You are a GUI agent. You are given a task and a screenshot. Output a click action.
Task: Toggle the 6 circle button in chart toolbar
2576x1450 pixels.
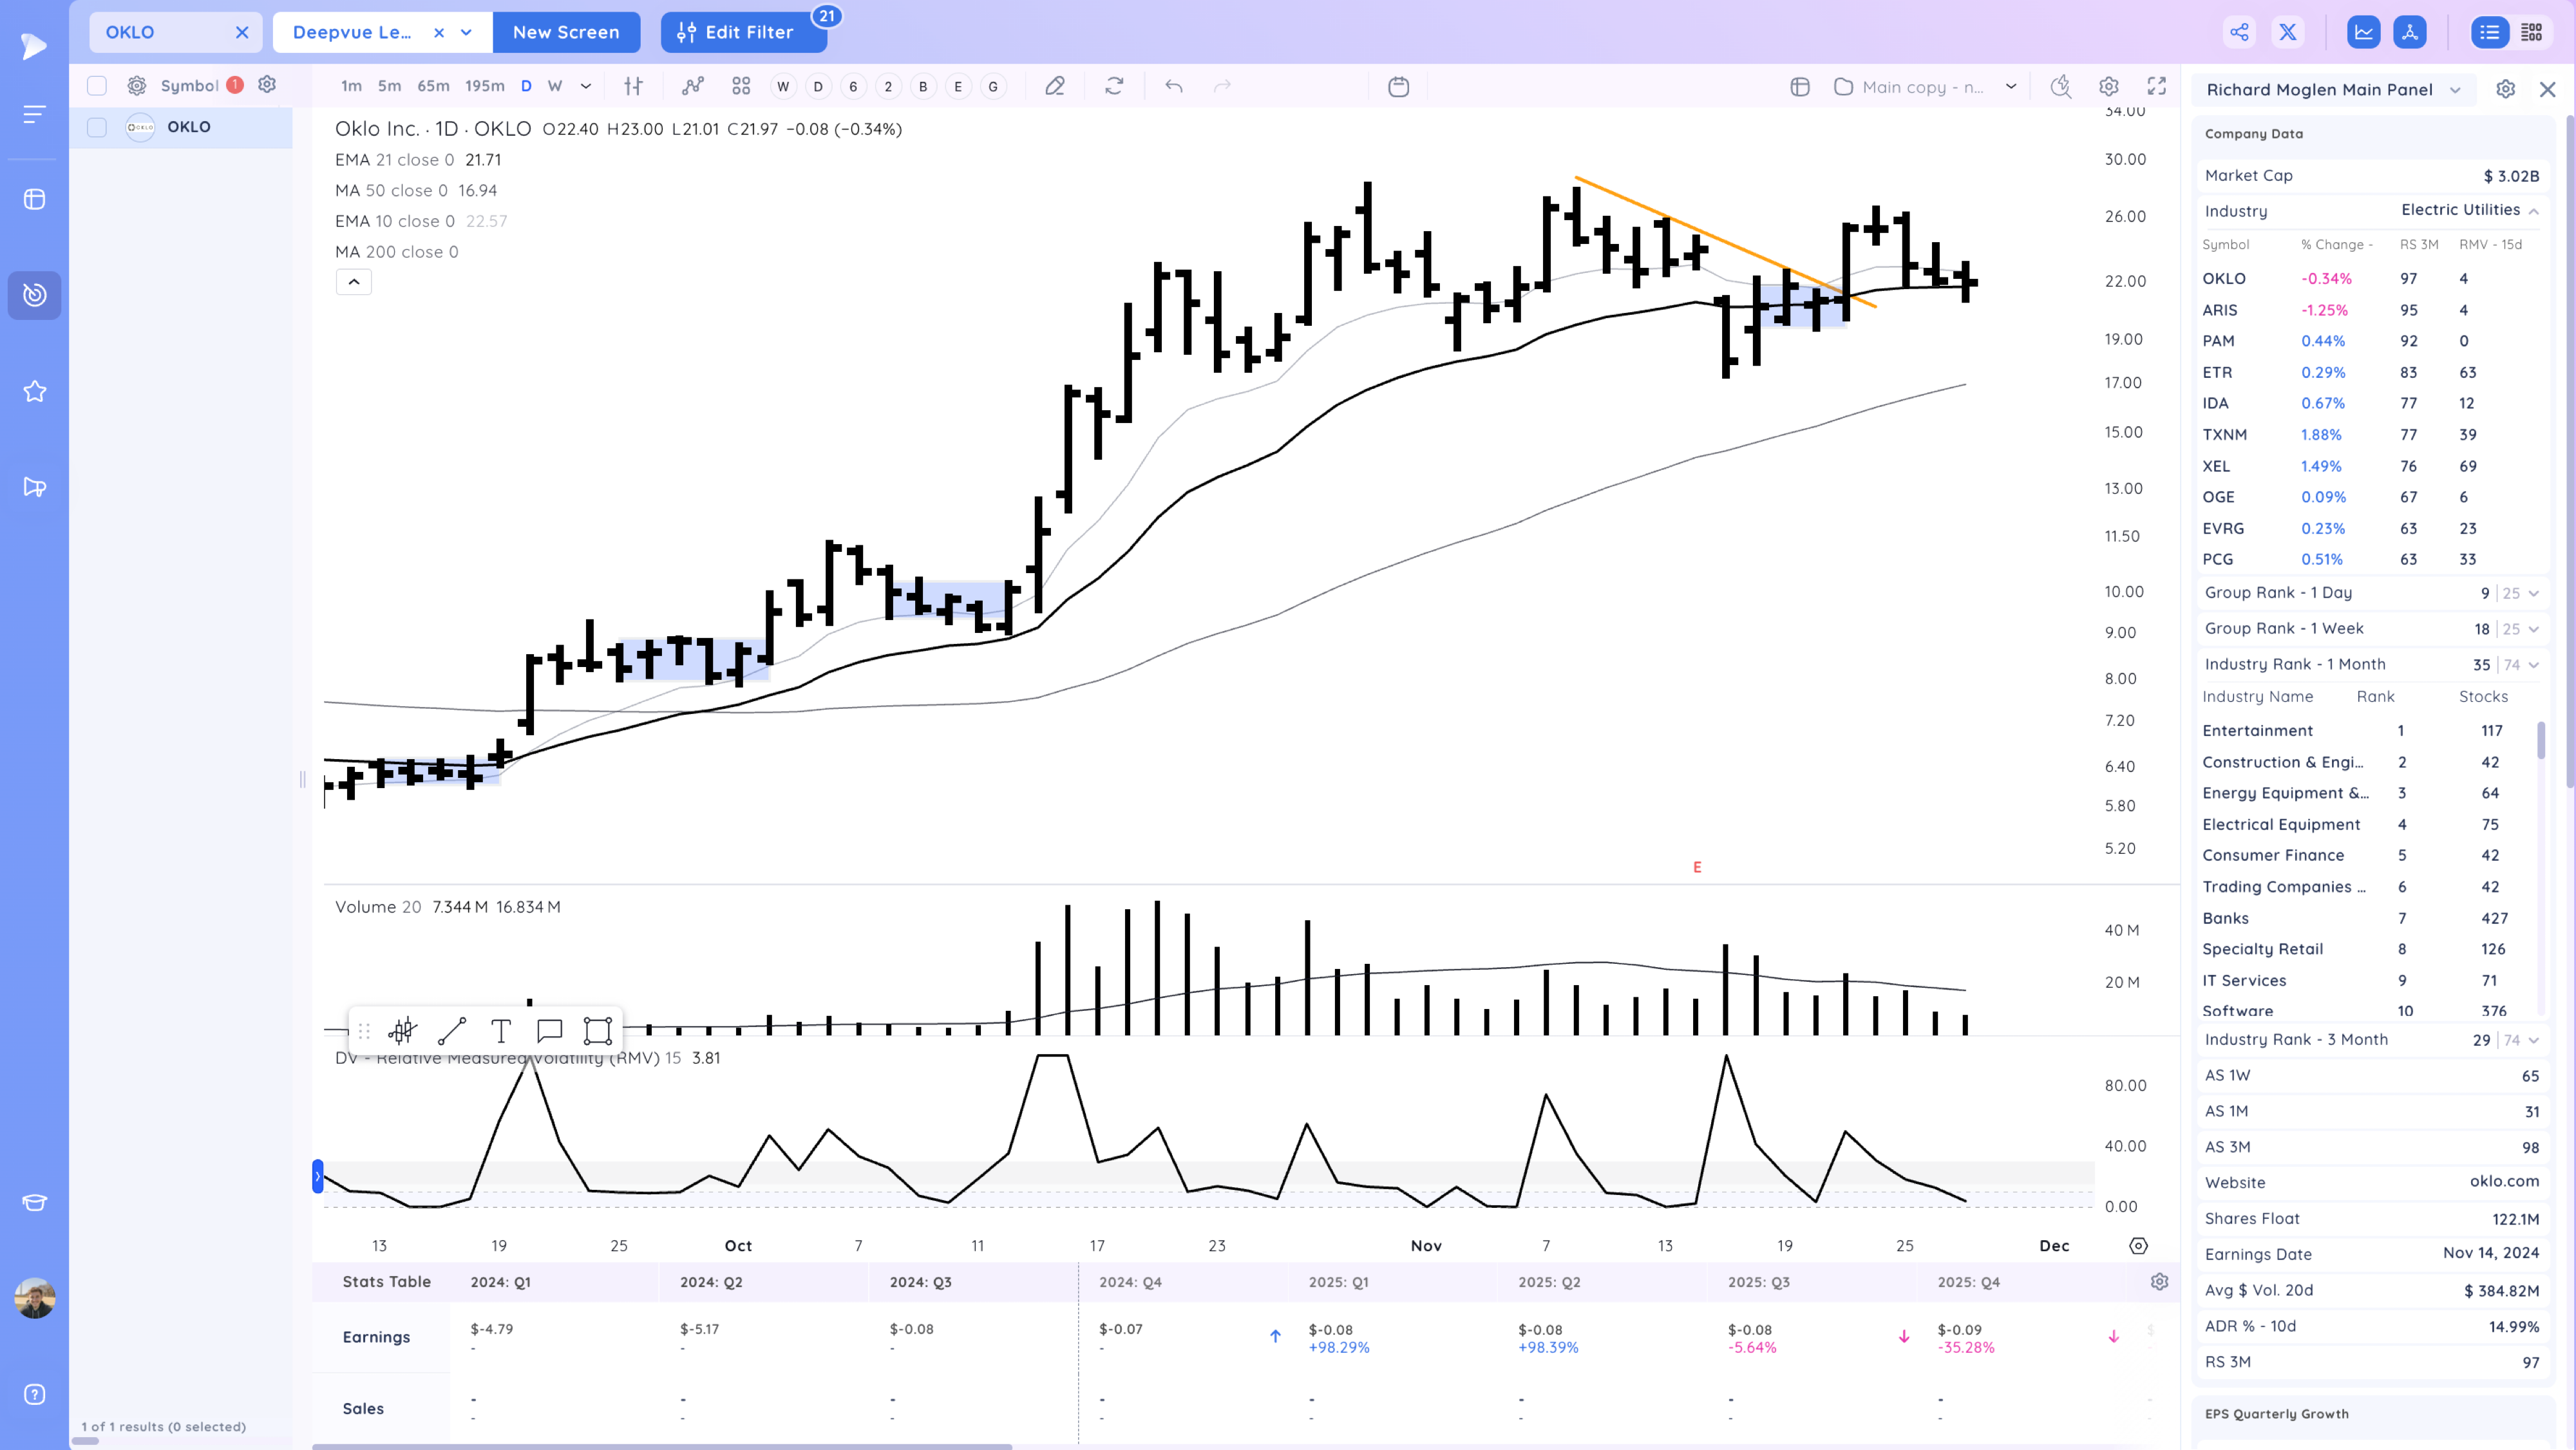point(853,86)
